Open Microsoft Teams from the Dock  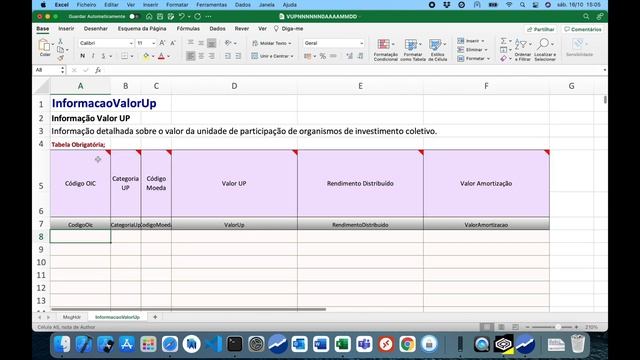(364, 344)
